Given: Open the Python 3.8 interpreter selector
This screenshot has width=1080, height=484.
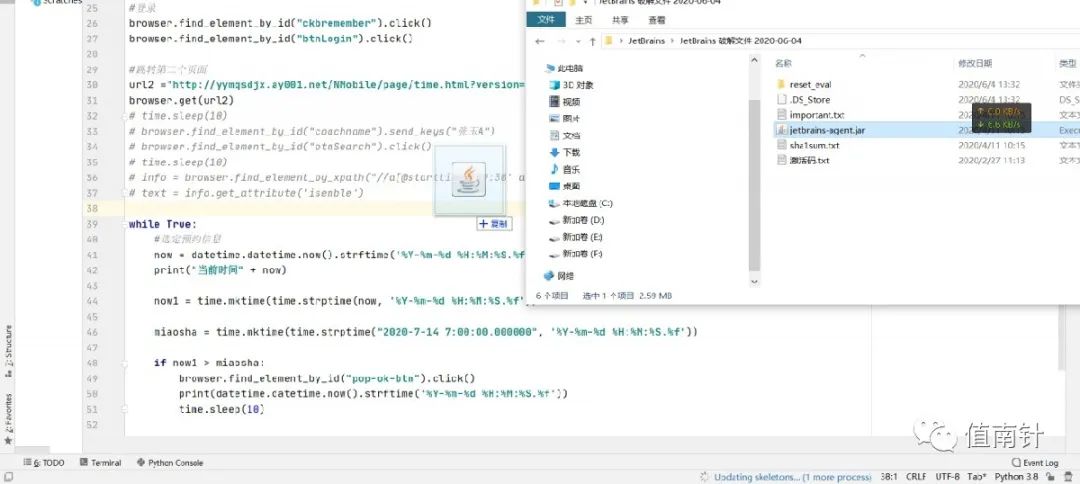Looking at the screenshot, I should coord(1016,476).
